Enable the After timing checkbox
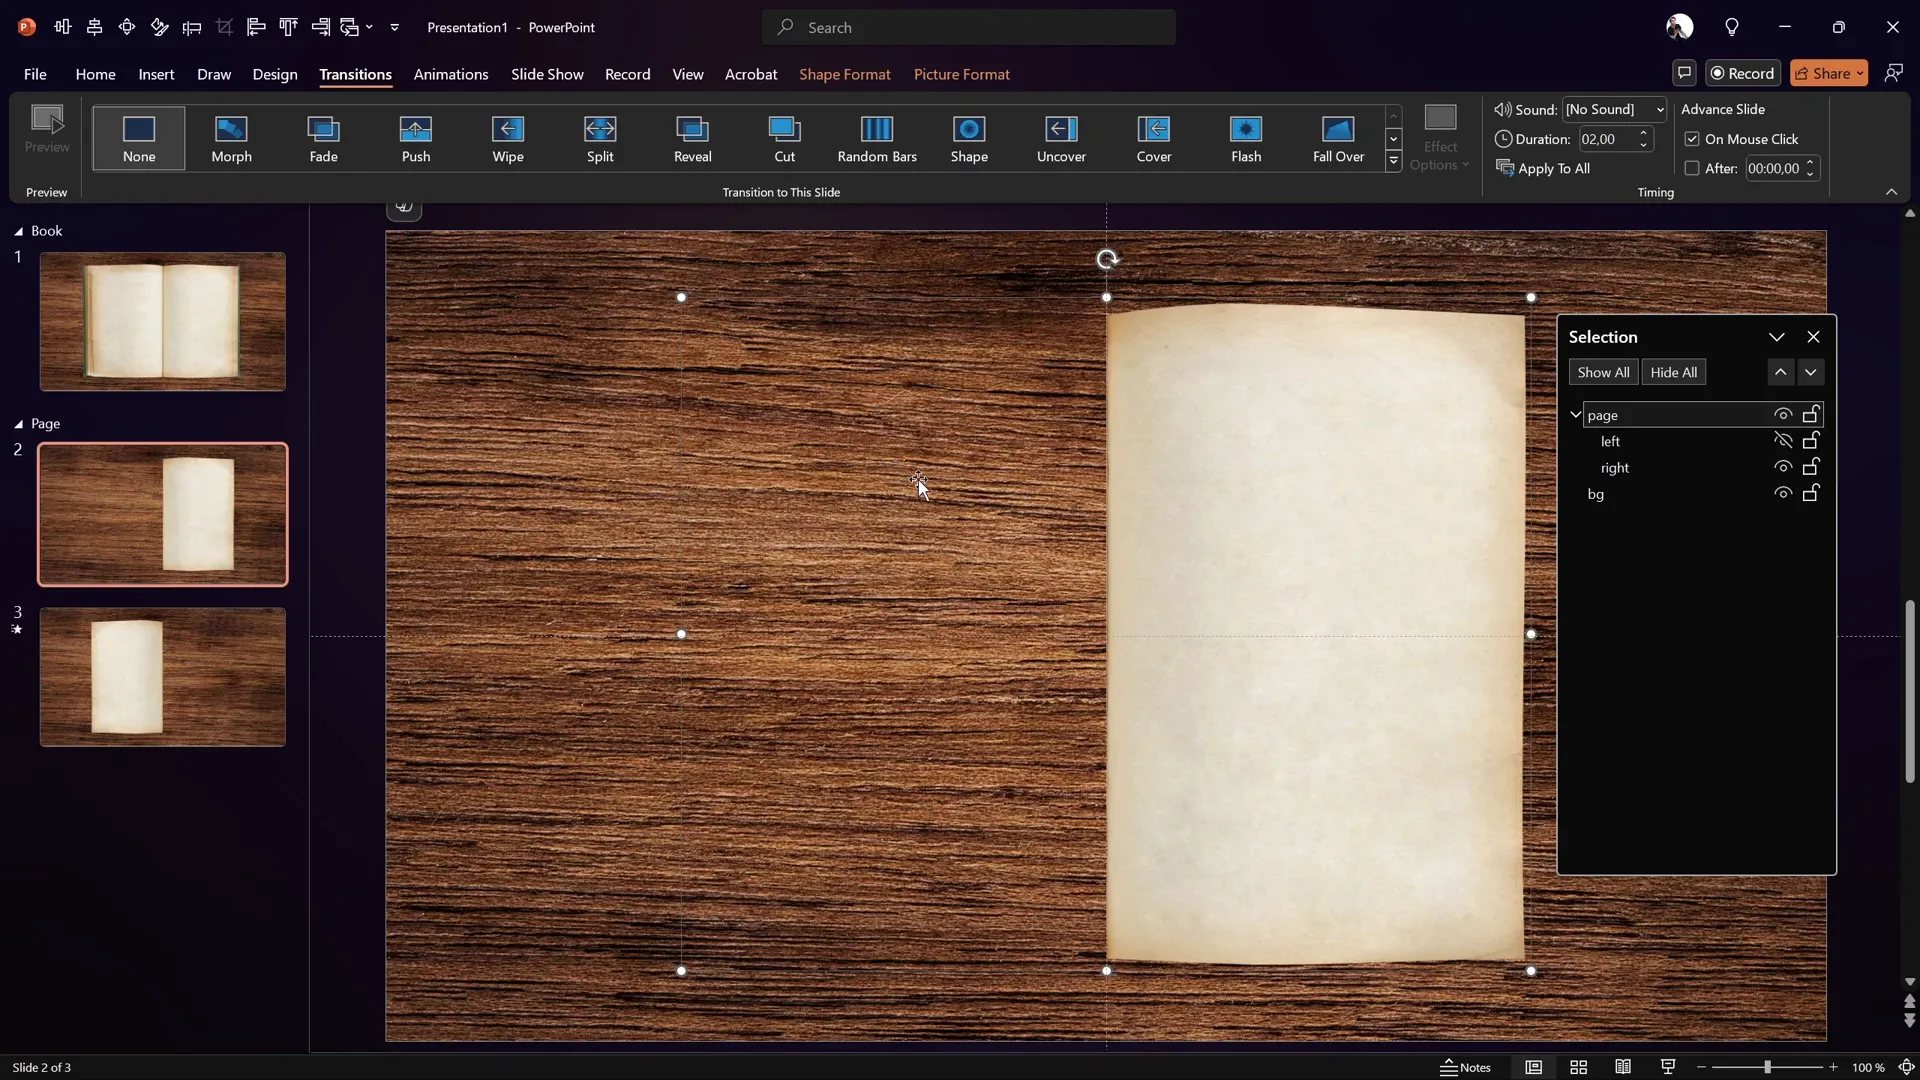The width and height of the screenshot is (1920, 1080). click(x=1692, y=168)
